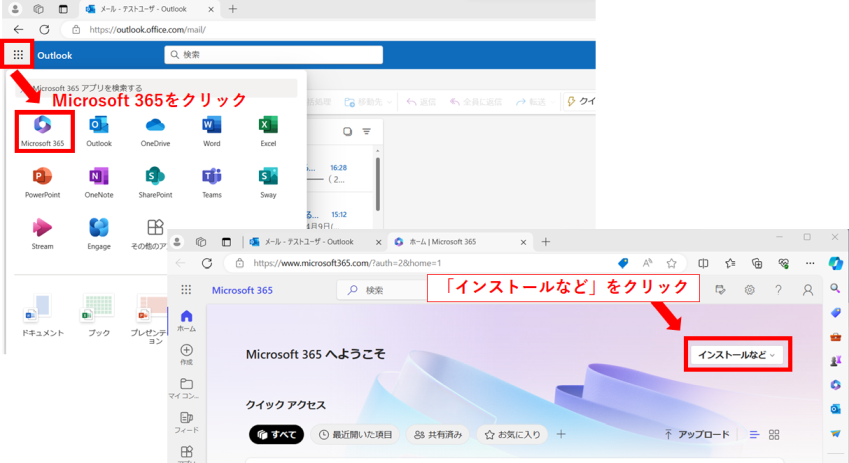849x463 pixels.
Task: Open the Stream app tile
Action: tap(43, 233)
